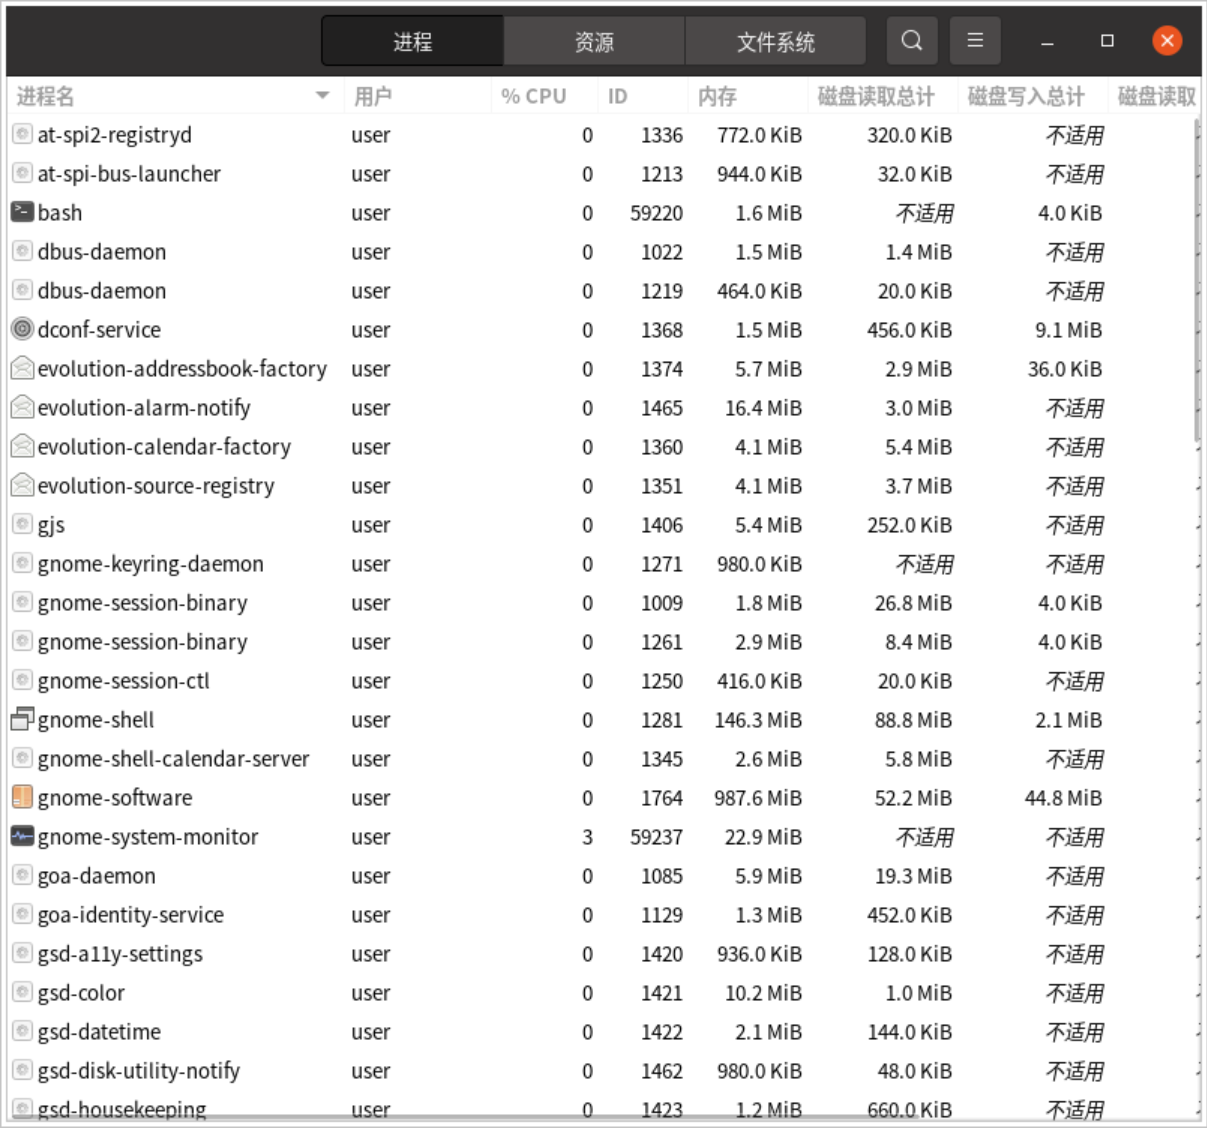Click the vertical scrollbar of process list
1207x1128 pixels.
(x=1197, y=280)
